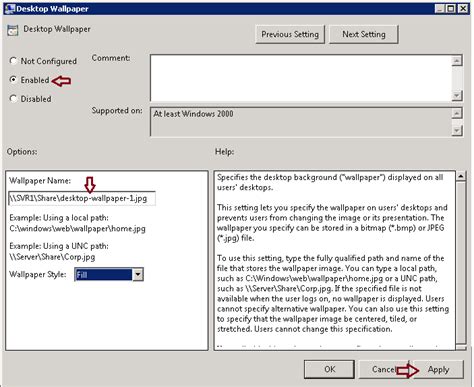Click Supported on box down arrow
Image resolution: width=474 pixels, height=387 pixels.
click(x=457, y=130)
